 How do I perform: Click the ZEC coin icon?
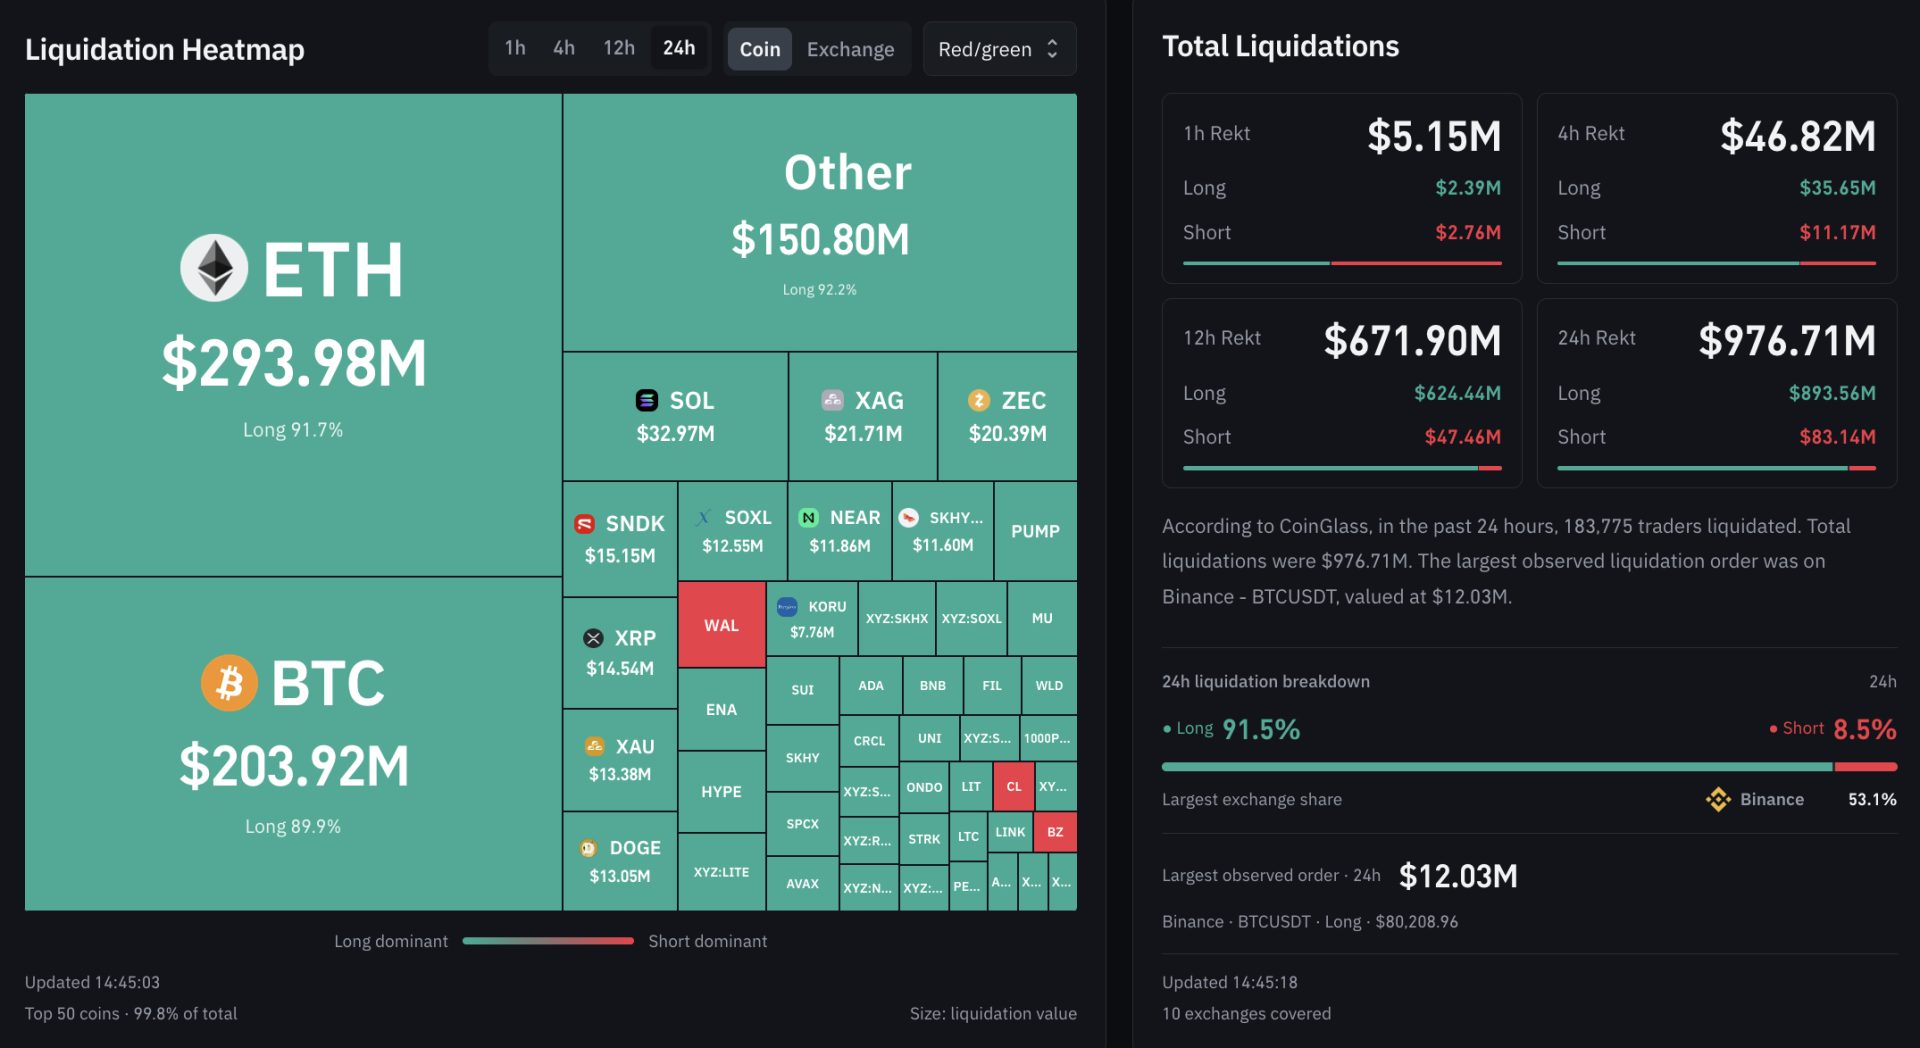(979, 400)
